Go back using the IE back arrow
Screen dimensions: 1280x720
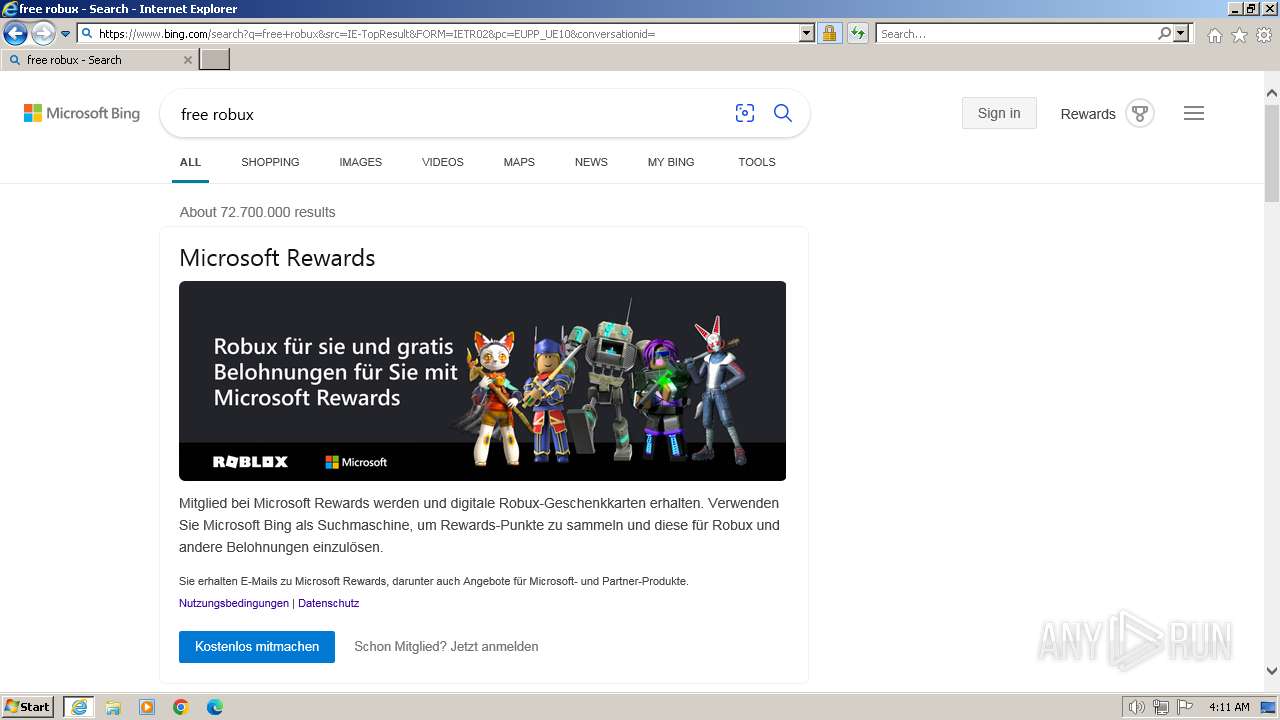[x=15, y=34]
